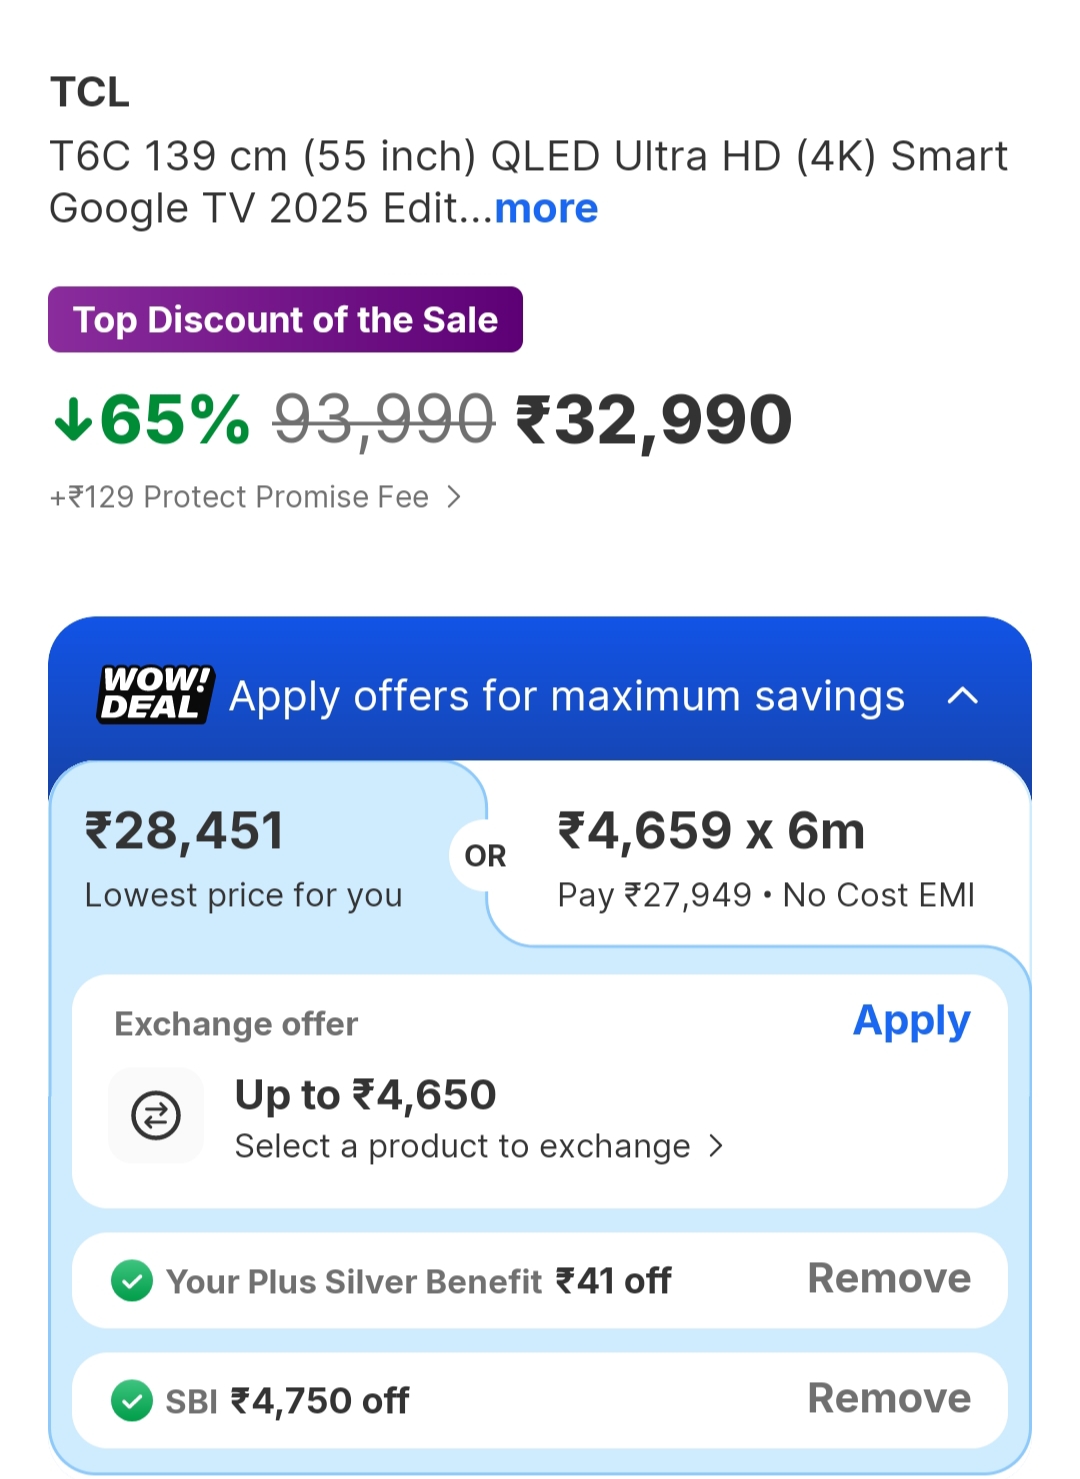Viewport: 1080px width, 1479px height.
Task: Expand product title with more link
Action: 546,208
